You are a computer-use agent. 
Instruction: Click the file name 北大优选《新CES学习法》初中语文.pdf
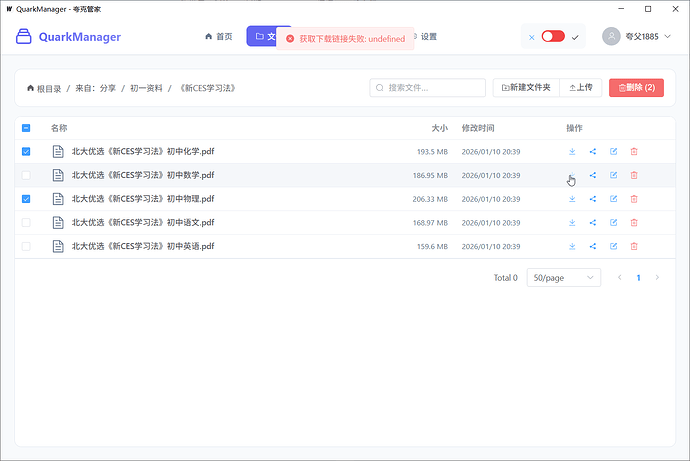pos(143,223)
